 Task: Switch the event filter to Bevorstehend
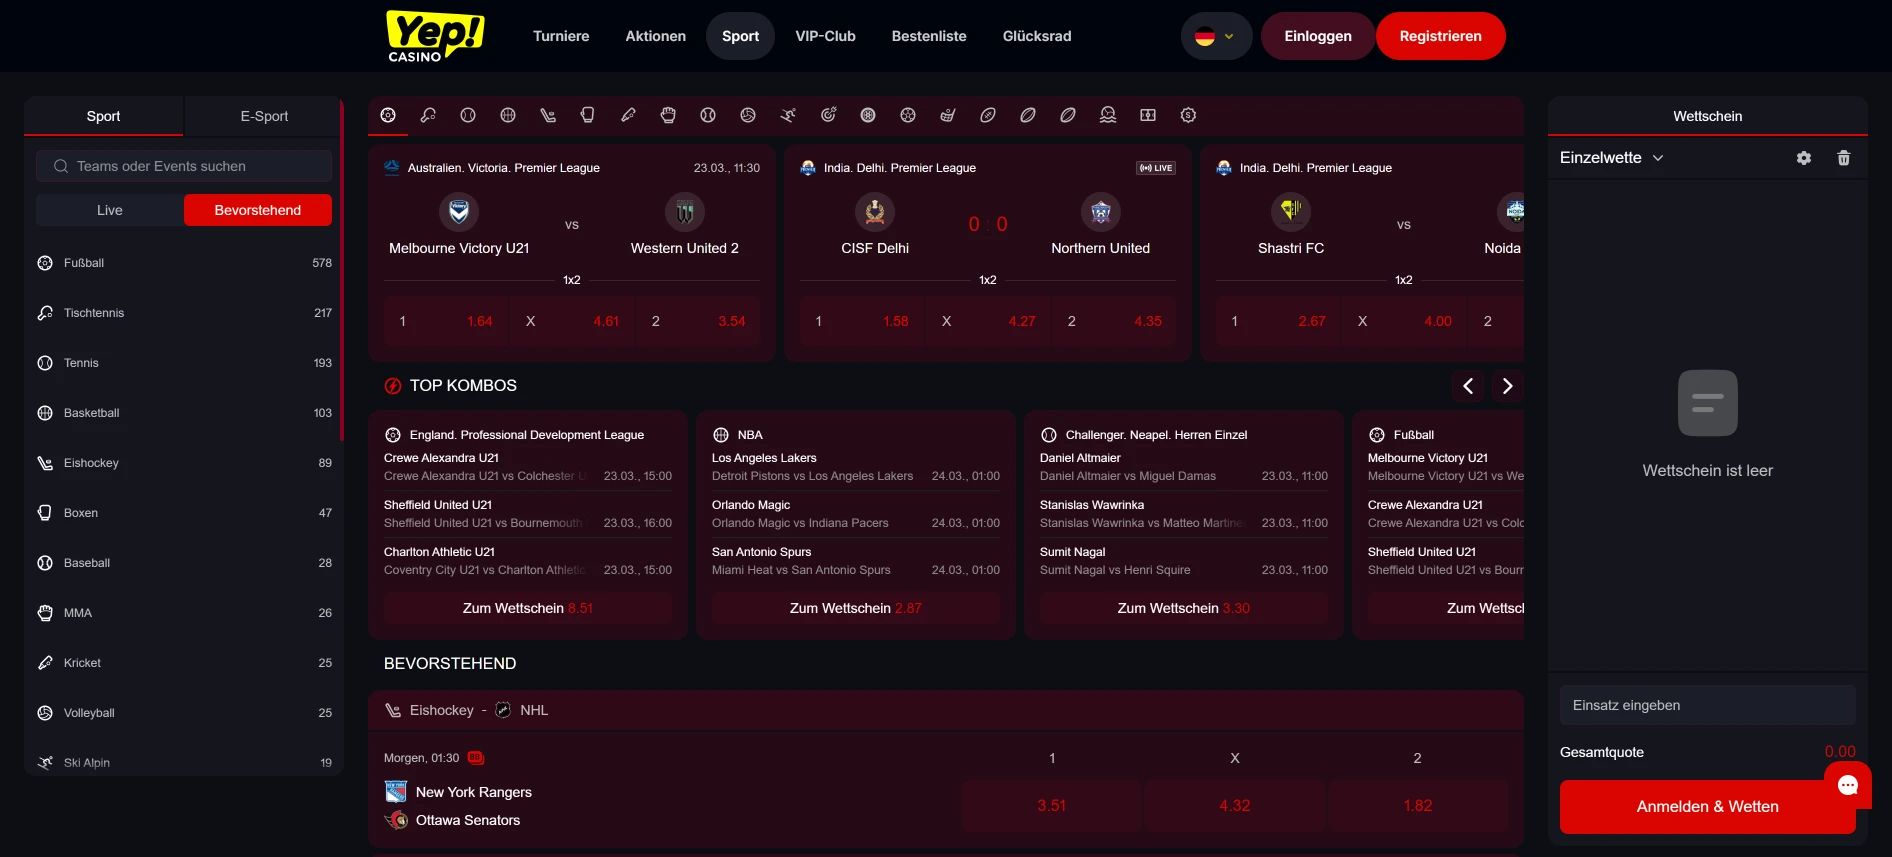[258, 210]
